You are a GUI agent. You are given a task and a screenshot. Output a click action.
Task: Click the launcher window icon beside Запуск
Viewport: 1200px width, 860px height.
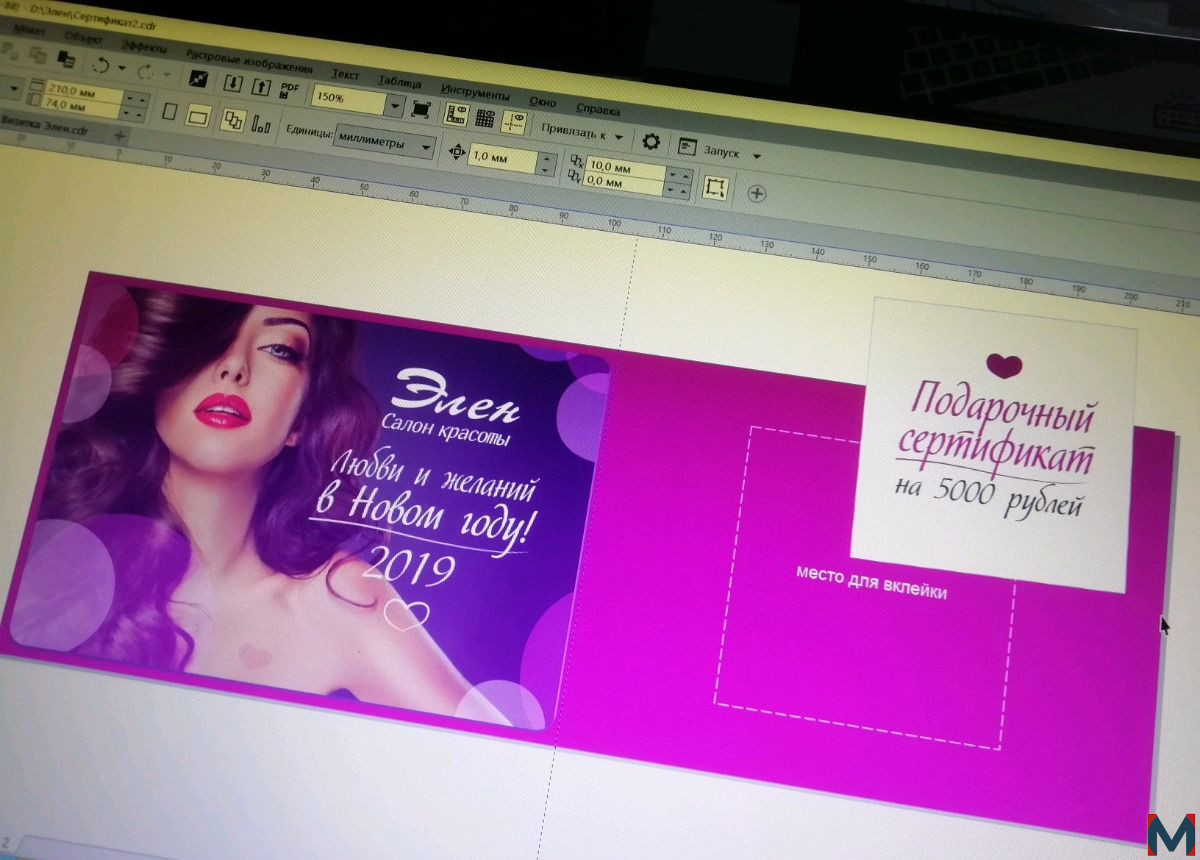[687, 146]
